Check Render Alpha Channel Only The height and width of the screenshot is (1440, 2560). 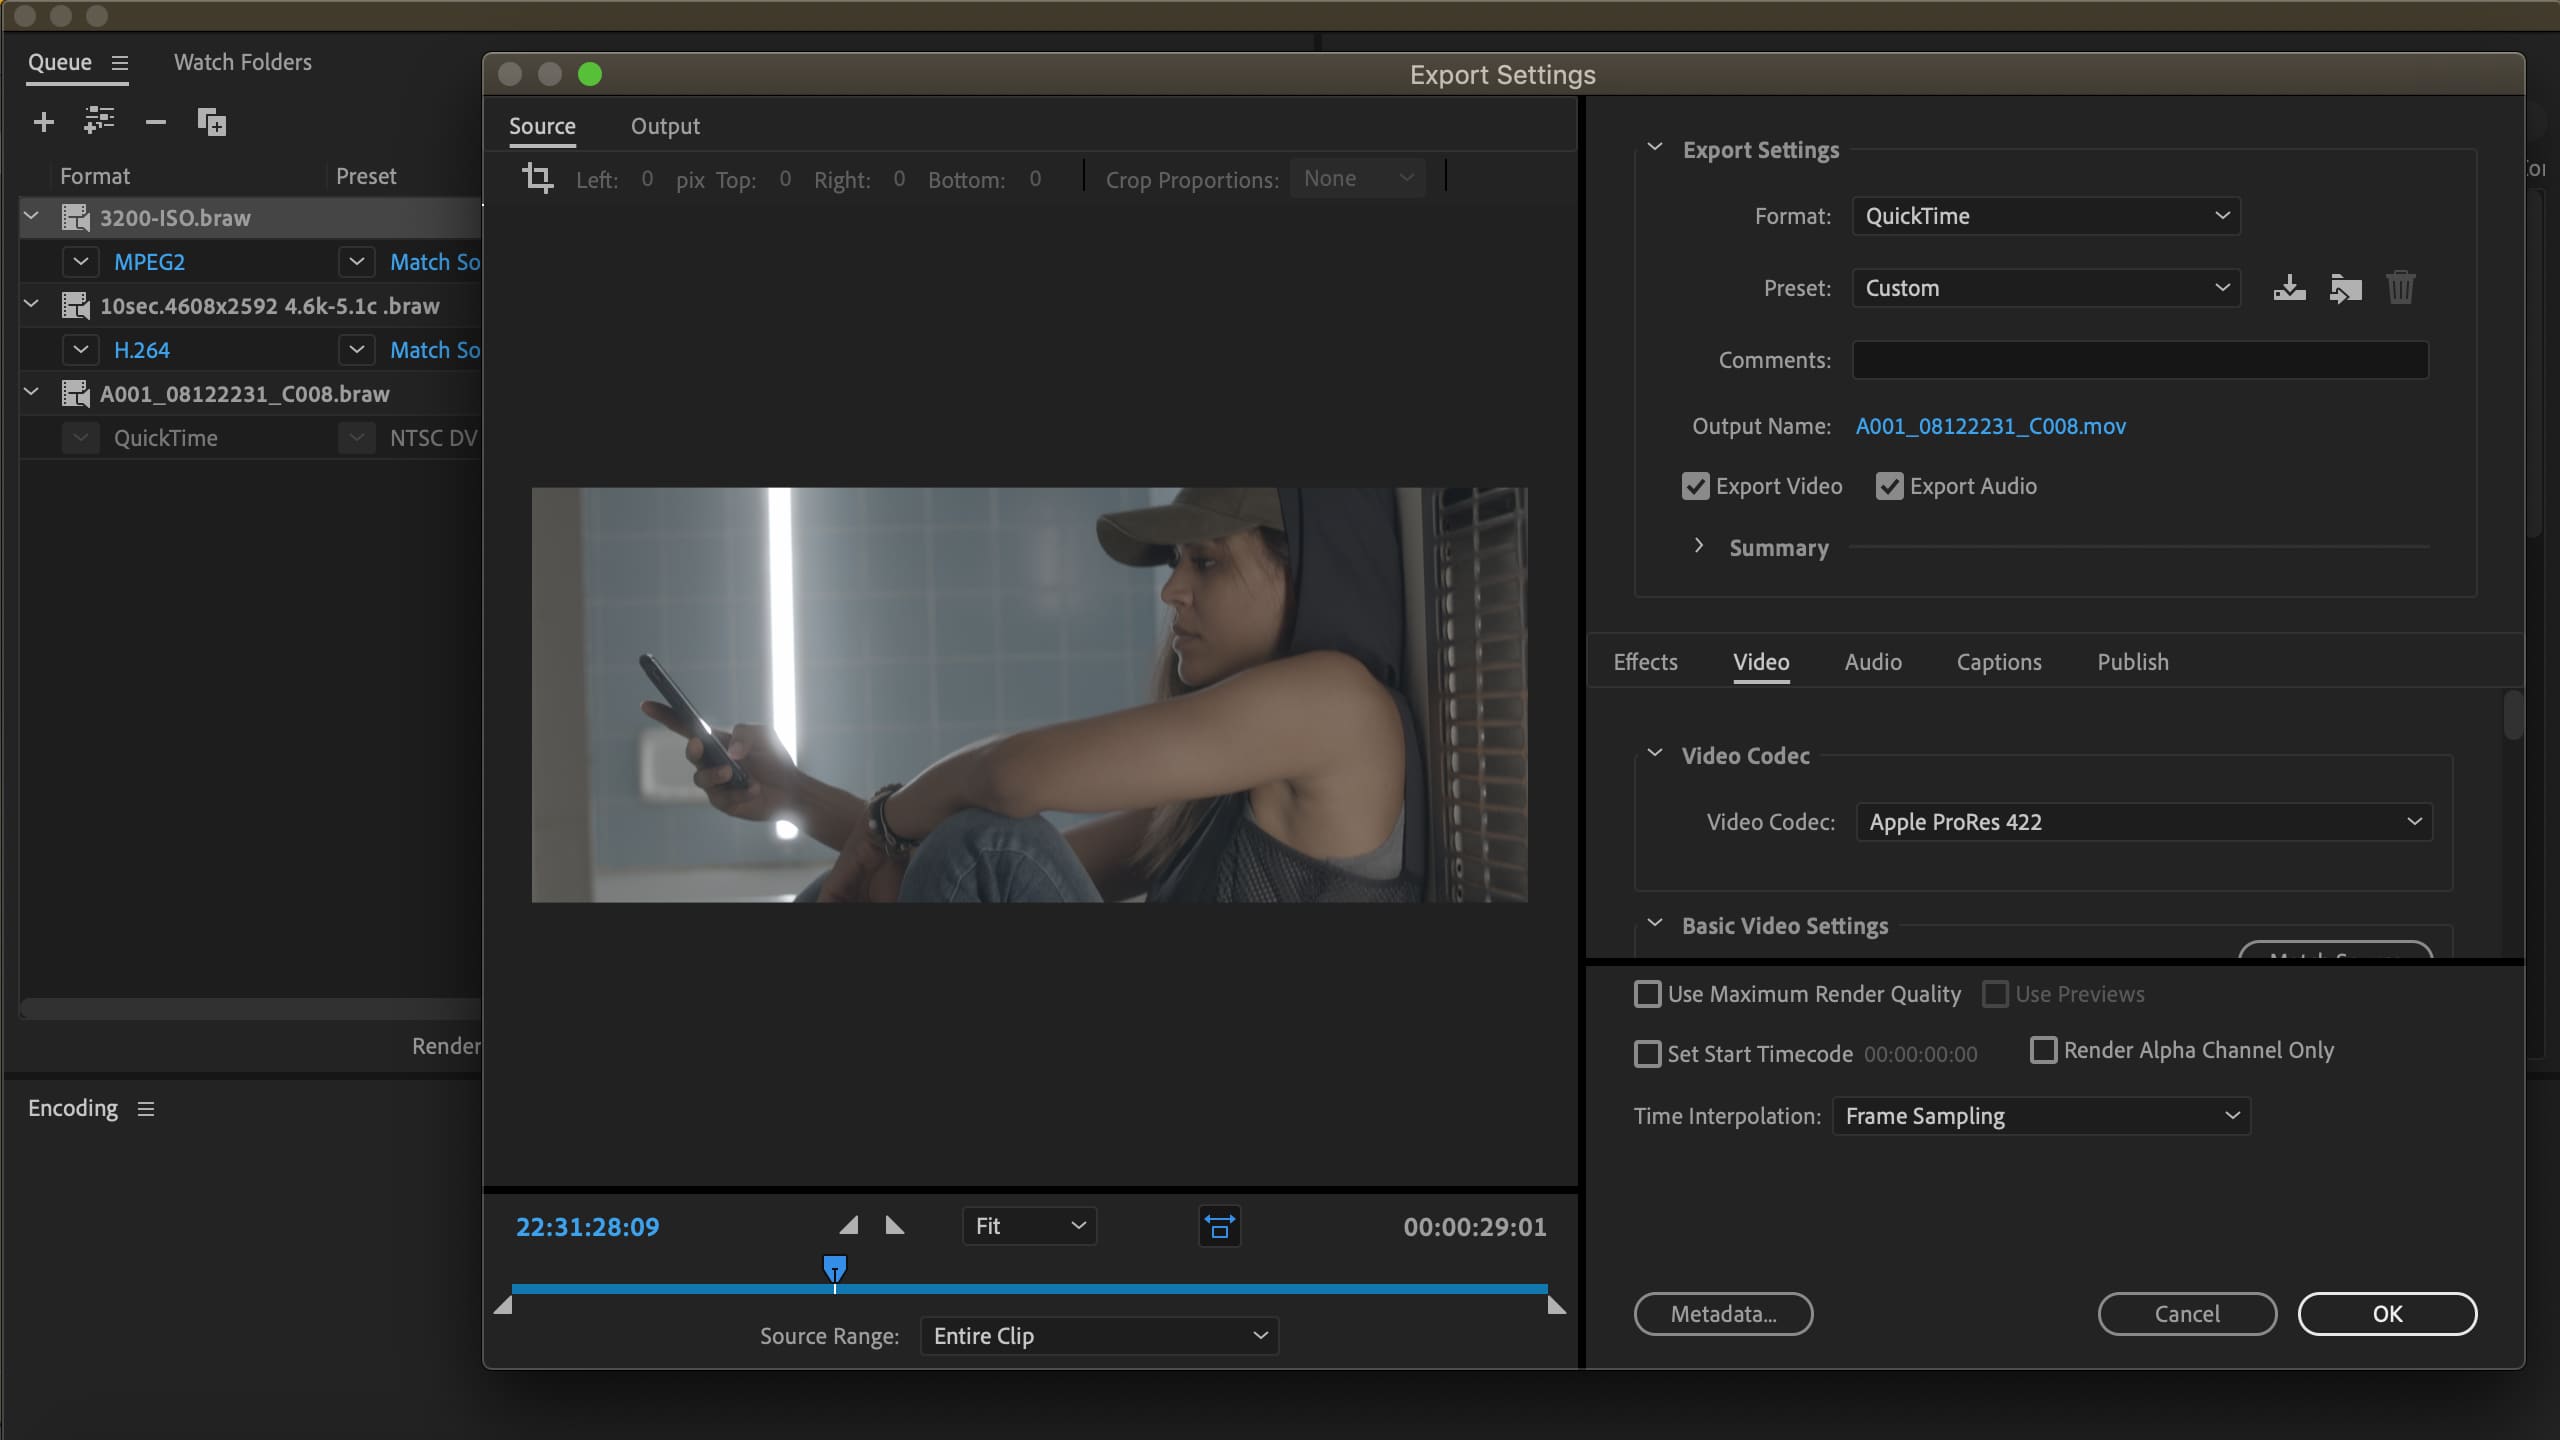coord(2043,1050)
